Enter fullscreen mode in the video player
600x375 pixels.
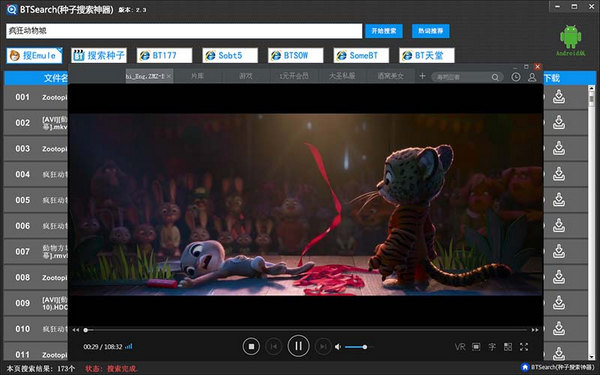tap(523, 347)
